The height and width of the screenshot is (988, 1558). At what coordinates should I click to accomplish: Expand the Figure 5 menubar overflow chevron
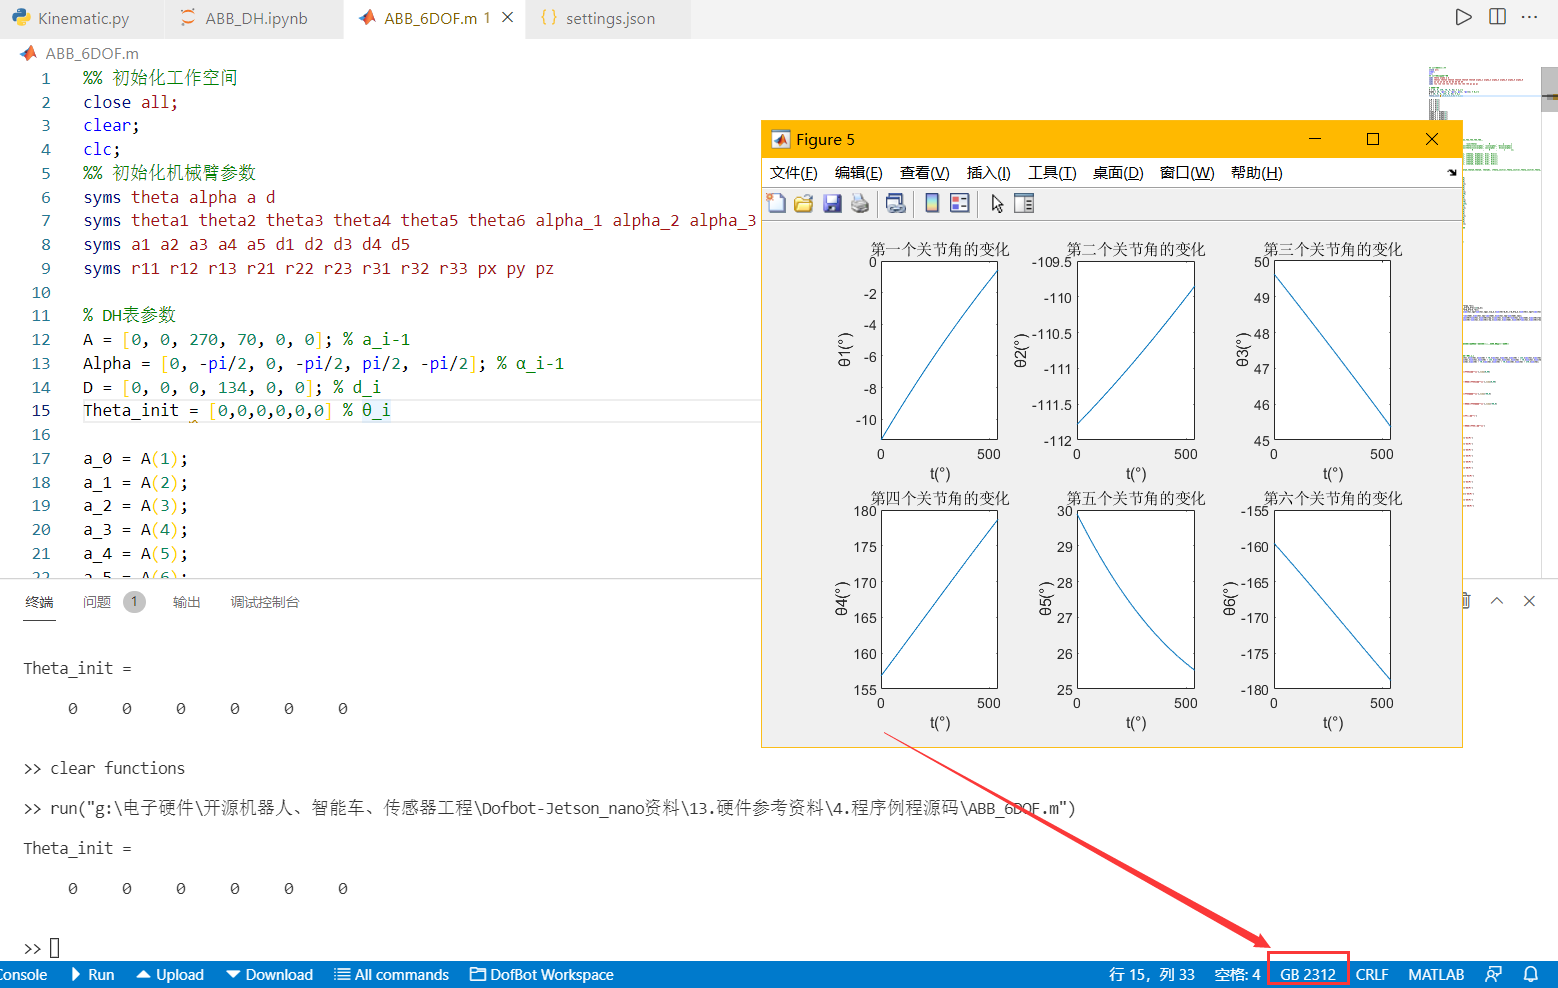1451,172
